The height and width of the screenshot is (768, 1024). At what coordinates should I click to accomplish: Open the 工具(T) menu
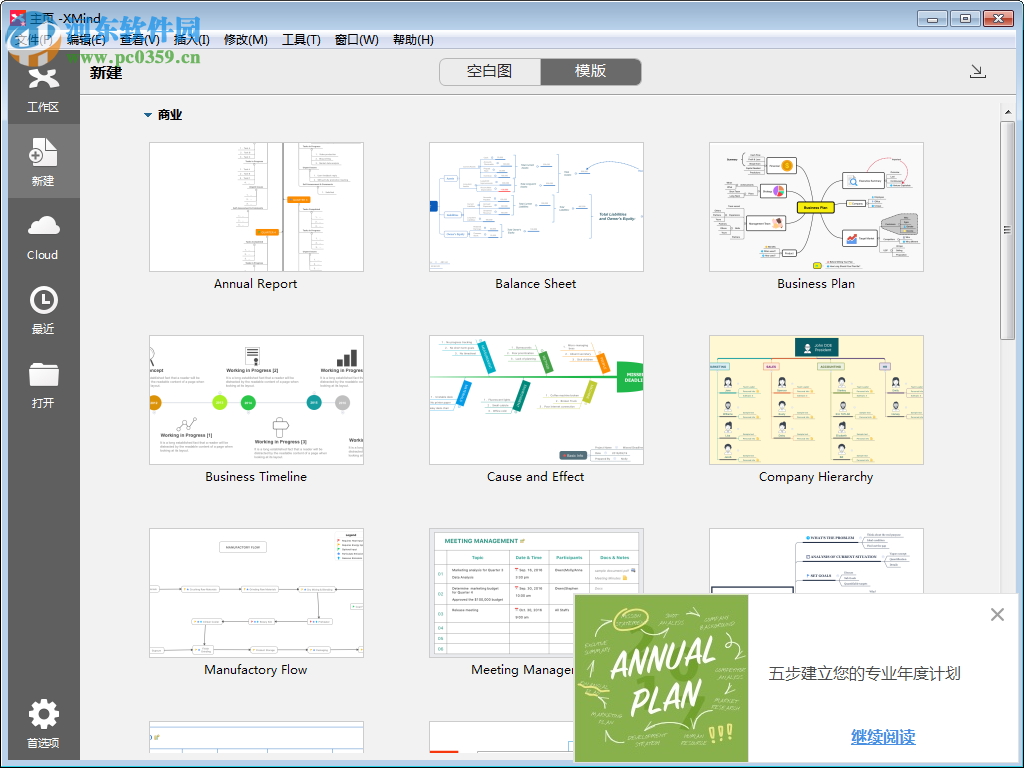(x=301, y=40)
